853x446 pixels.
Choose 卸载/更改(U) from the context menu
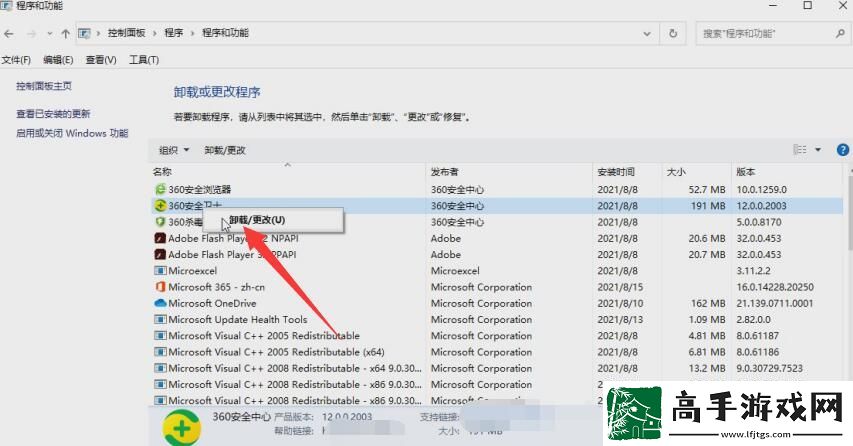[273, 220]
